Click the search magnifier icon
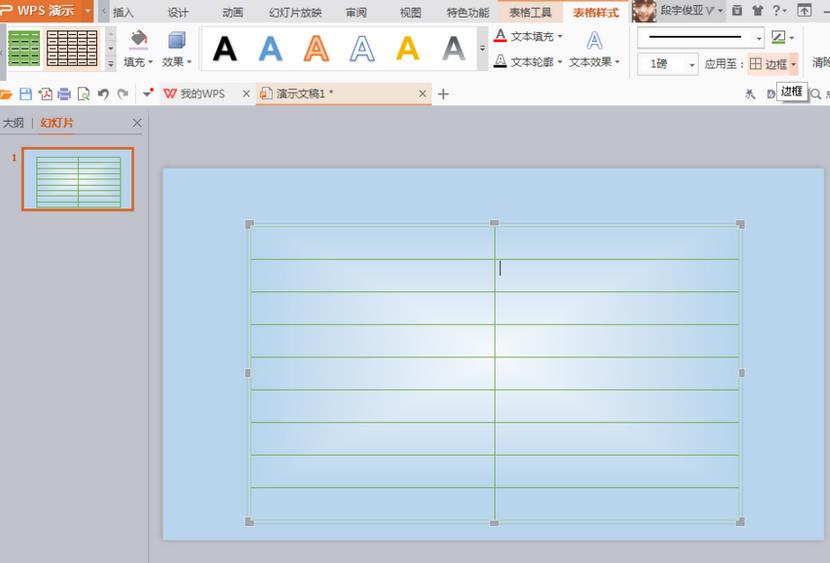The image size is (830, 563). click(816, 94)
